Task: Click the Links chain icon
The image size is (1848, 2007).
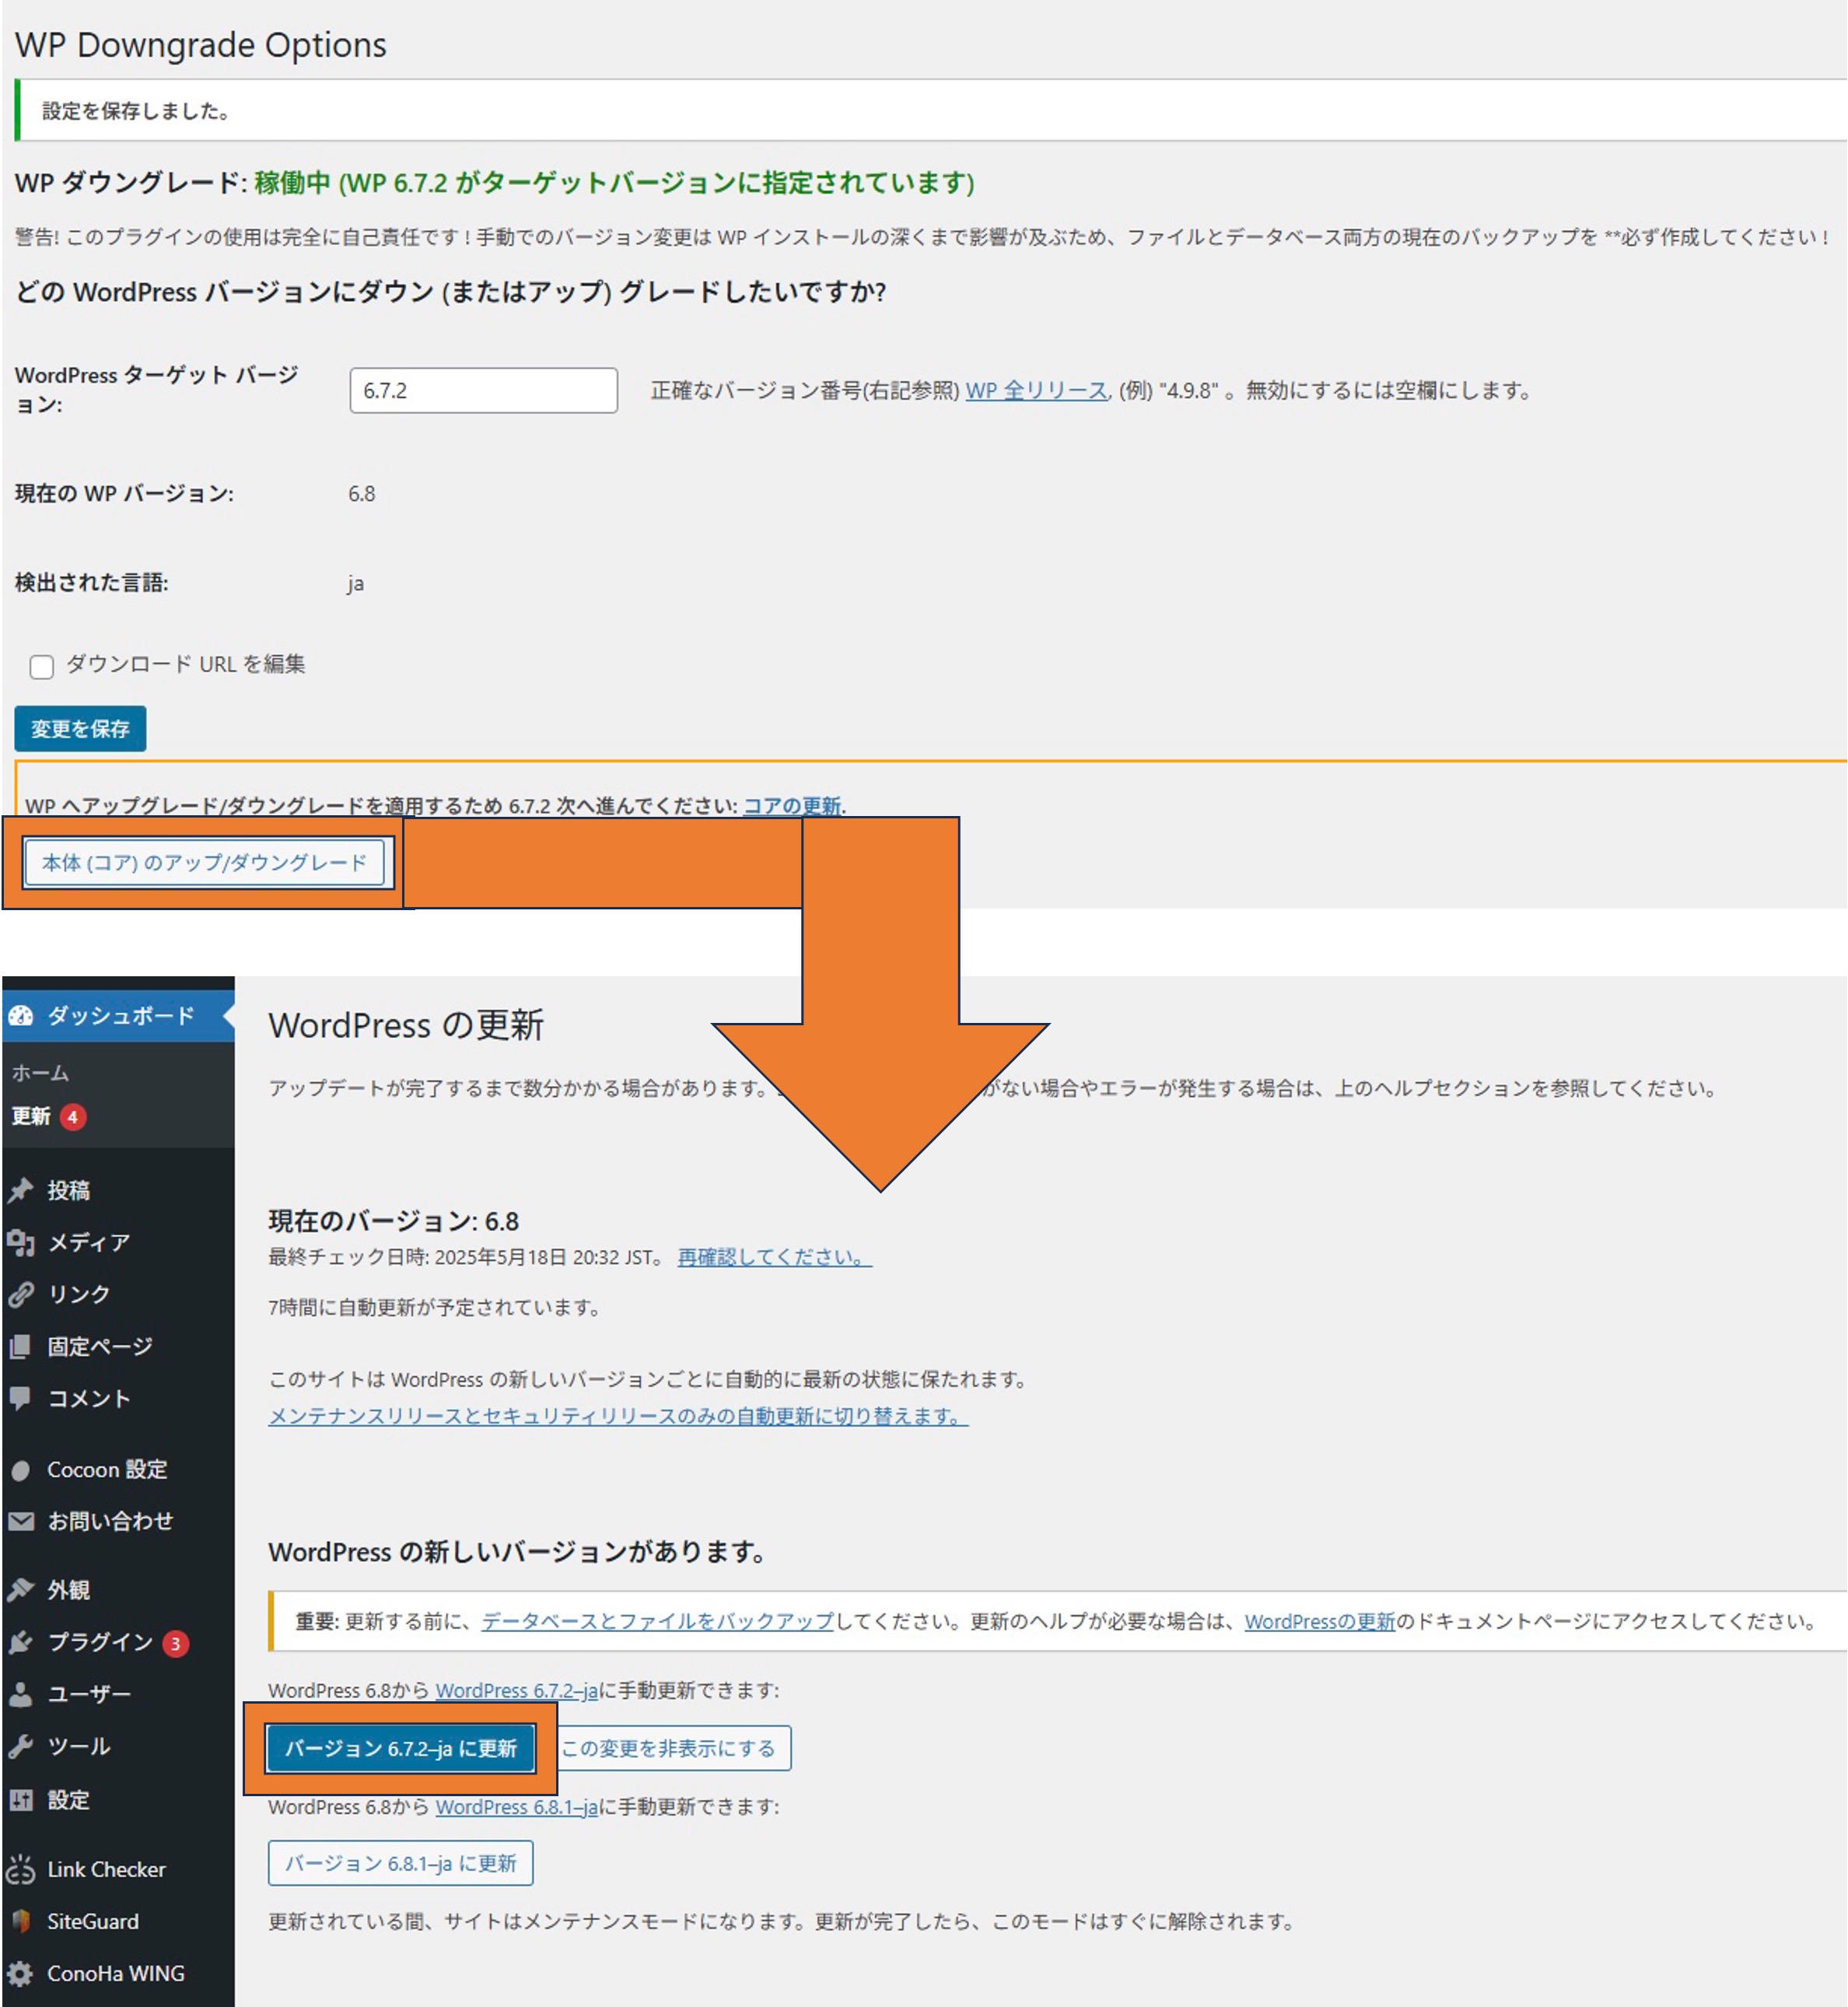Action: pyautogui.click(x=21, y=1294)
